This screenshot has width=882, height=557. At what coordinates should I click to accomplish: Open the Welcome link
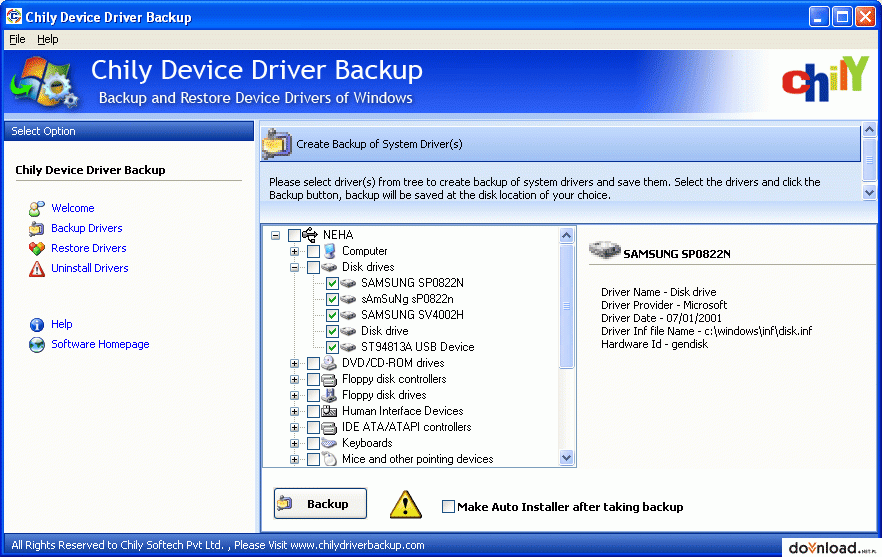coord(73,208)
